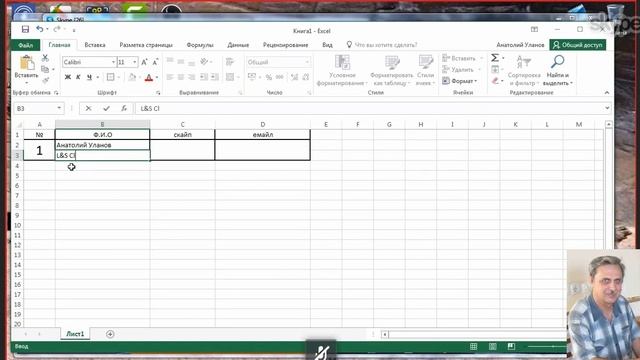This screenshot has width=640, height=360.
Task: Open the Формат cells dropdown
Action: click(x=460, y=81)
